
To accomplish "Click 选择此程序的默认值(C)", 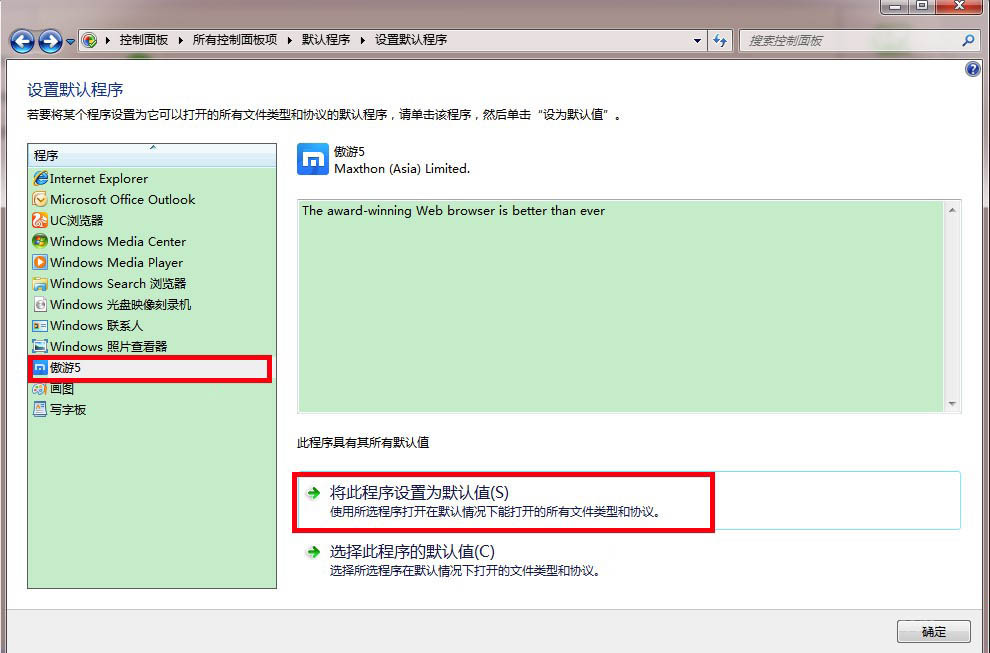I will tap(412, 552).
